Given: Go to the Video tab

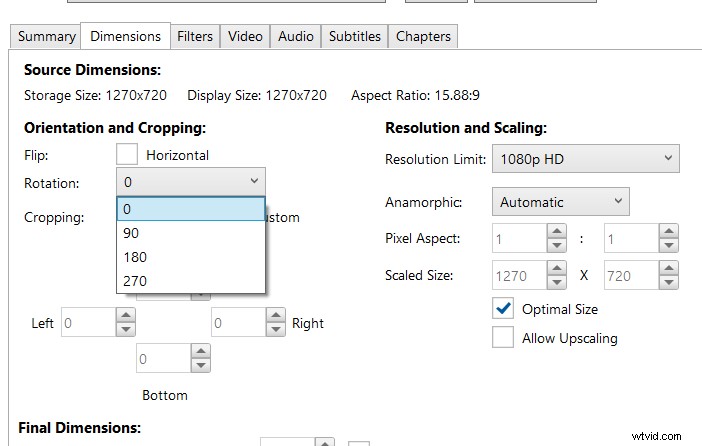Looking at the screenshot, I should coord(245,36).
